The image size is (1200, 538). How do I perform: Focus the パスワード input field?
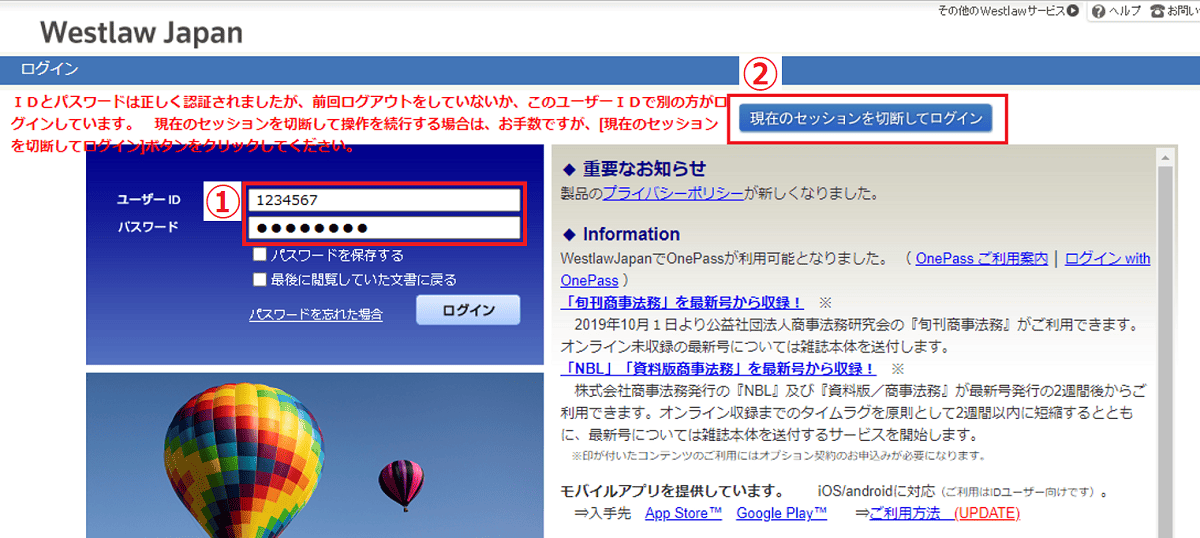coord(383,228)
